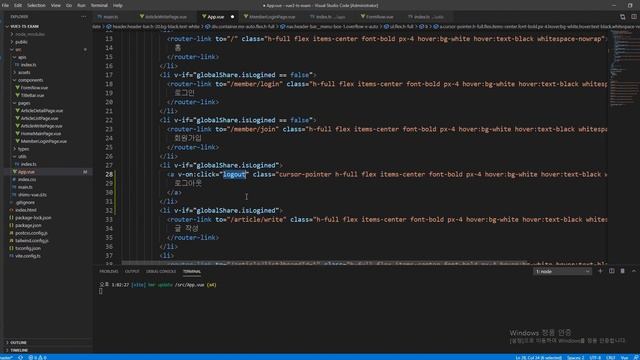The height and width of the screenshot is (360, 640).
Task: Create a new terminal with plus icon
Action: pos(600,271)
